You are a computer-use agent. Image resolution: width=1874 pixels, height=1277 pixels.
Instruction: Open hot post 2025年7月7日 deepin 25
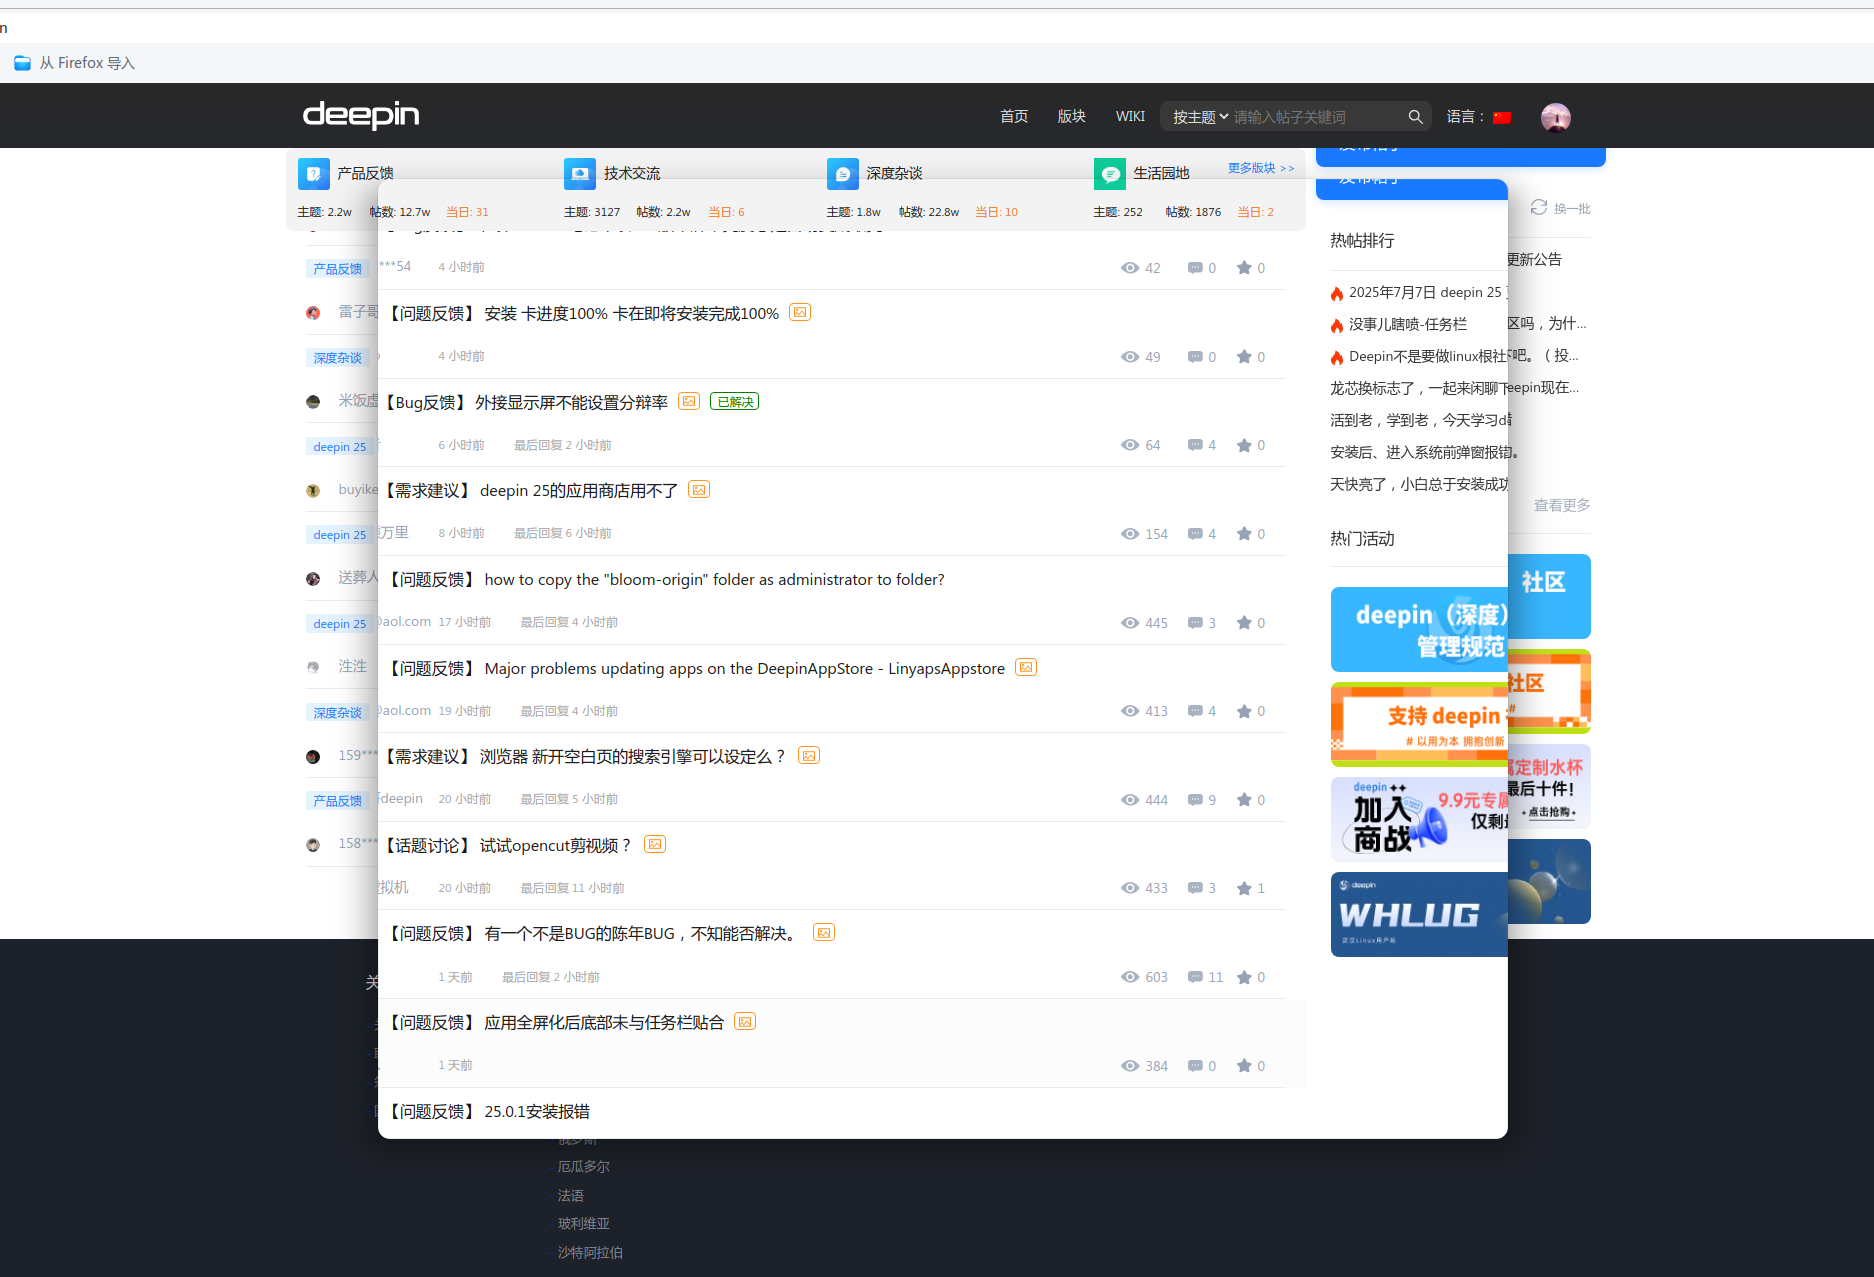point(1426,292)
